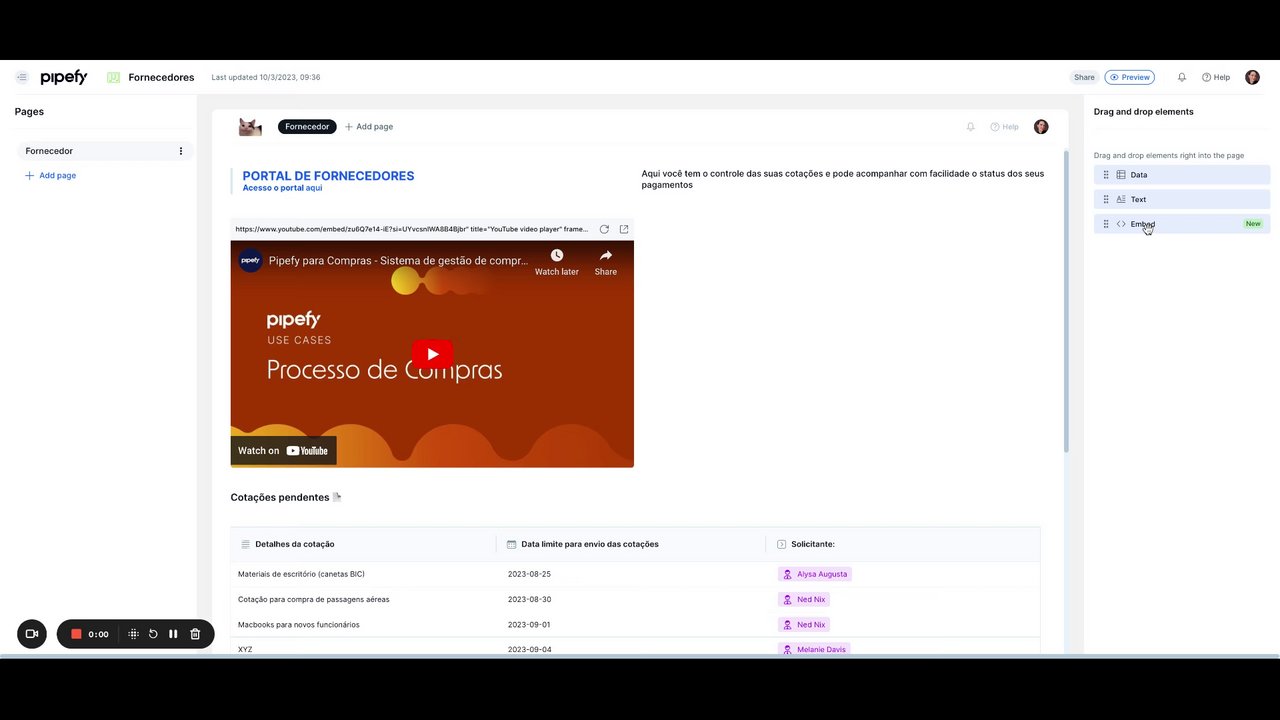Open the video title 'Pipefy para Compras'

click(398, 260)
